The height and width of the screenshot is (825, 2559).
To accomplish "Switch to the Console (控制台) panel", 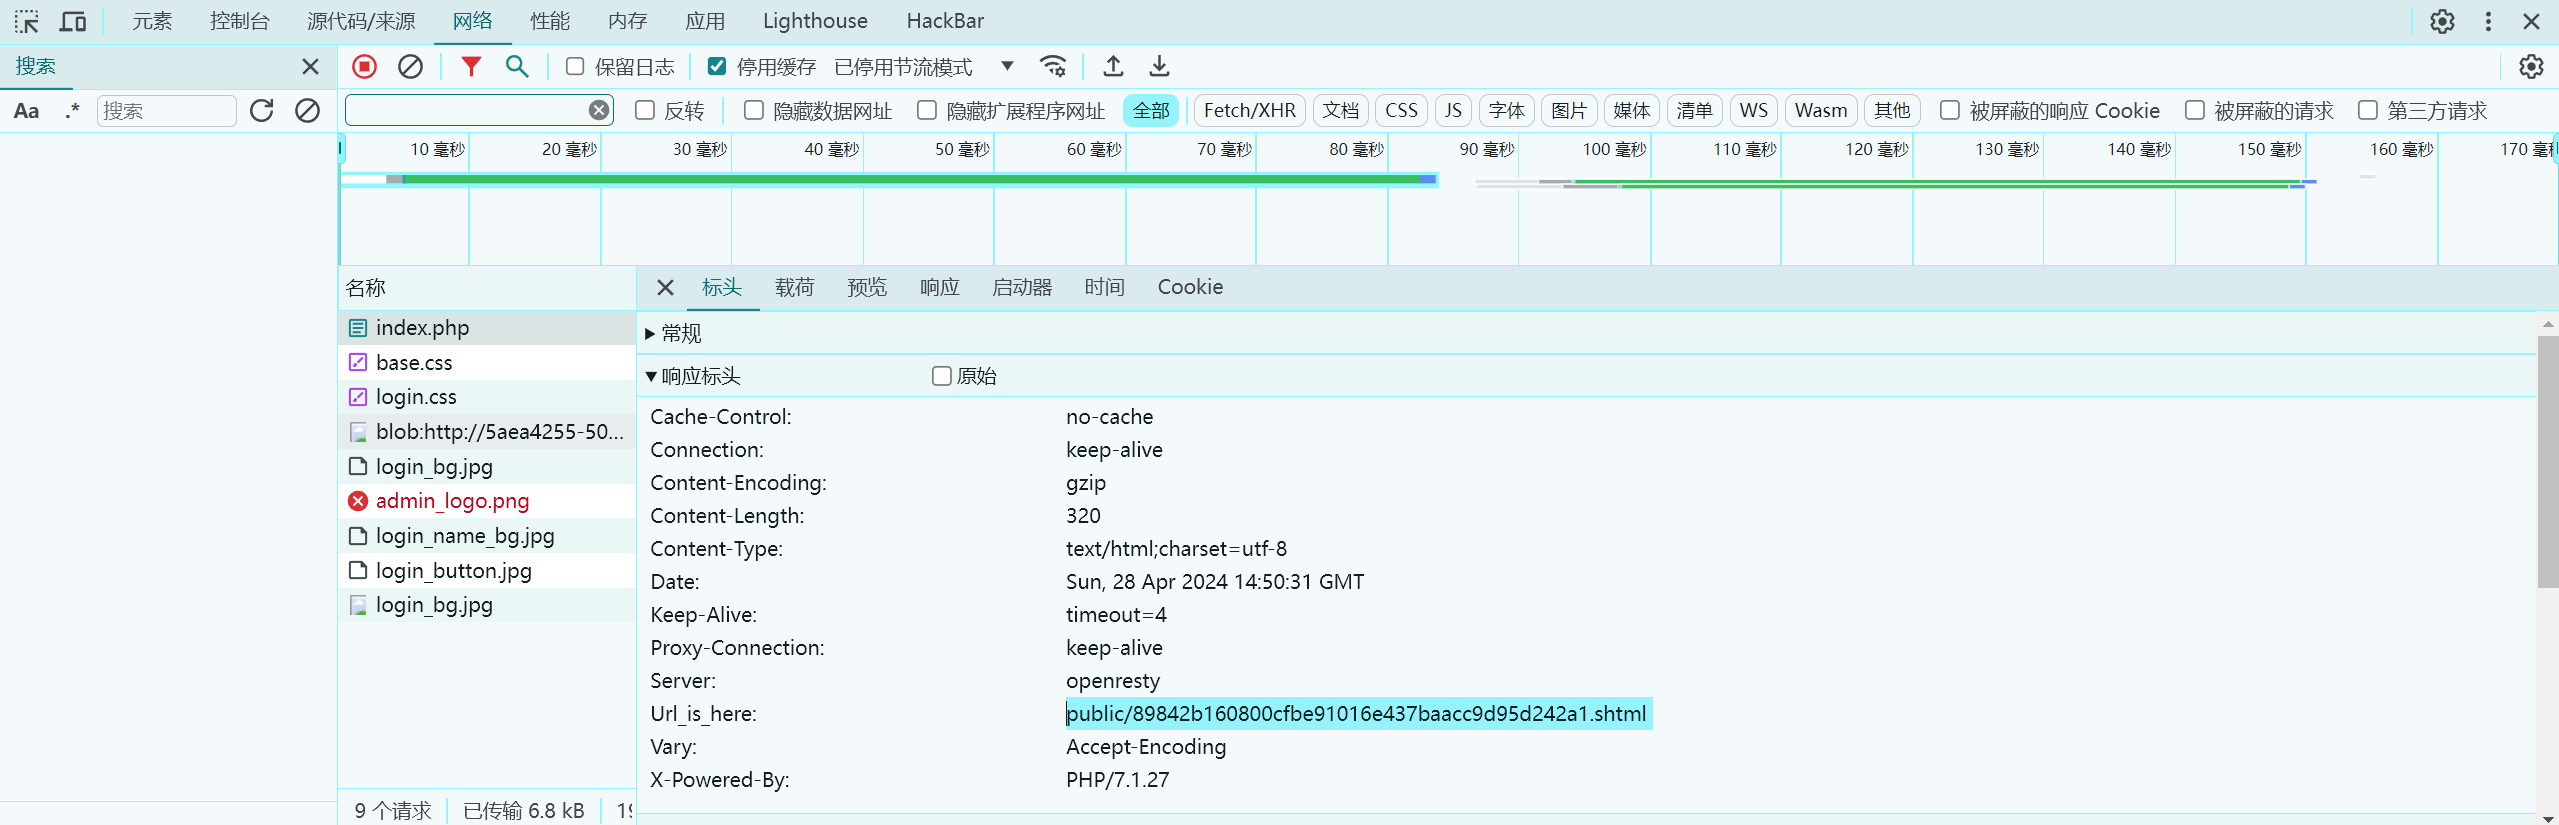I will (240, 21).
